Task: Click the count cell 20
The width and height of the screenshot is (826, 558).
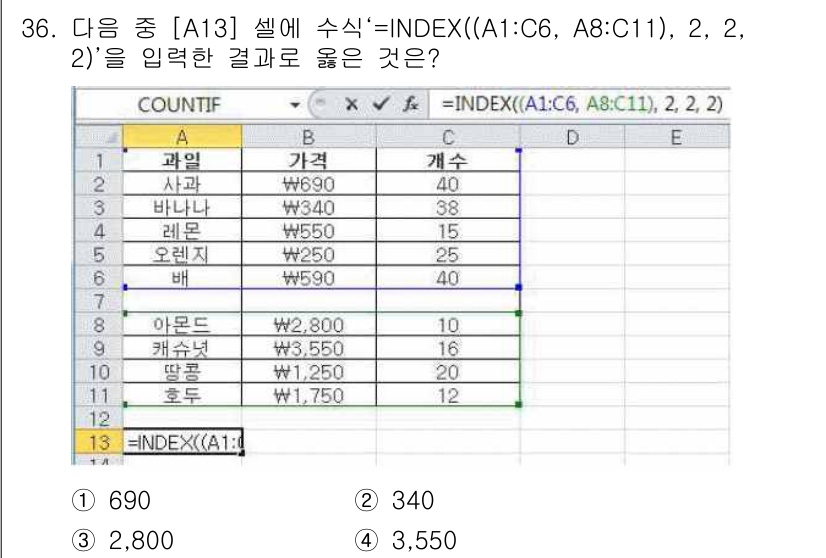Action: pos(448,372)
